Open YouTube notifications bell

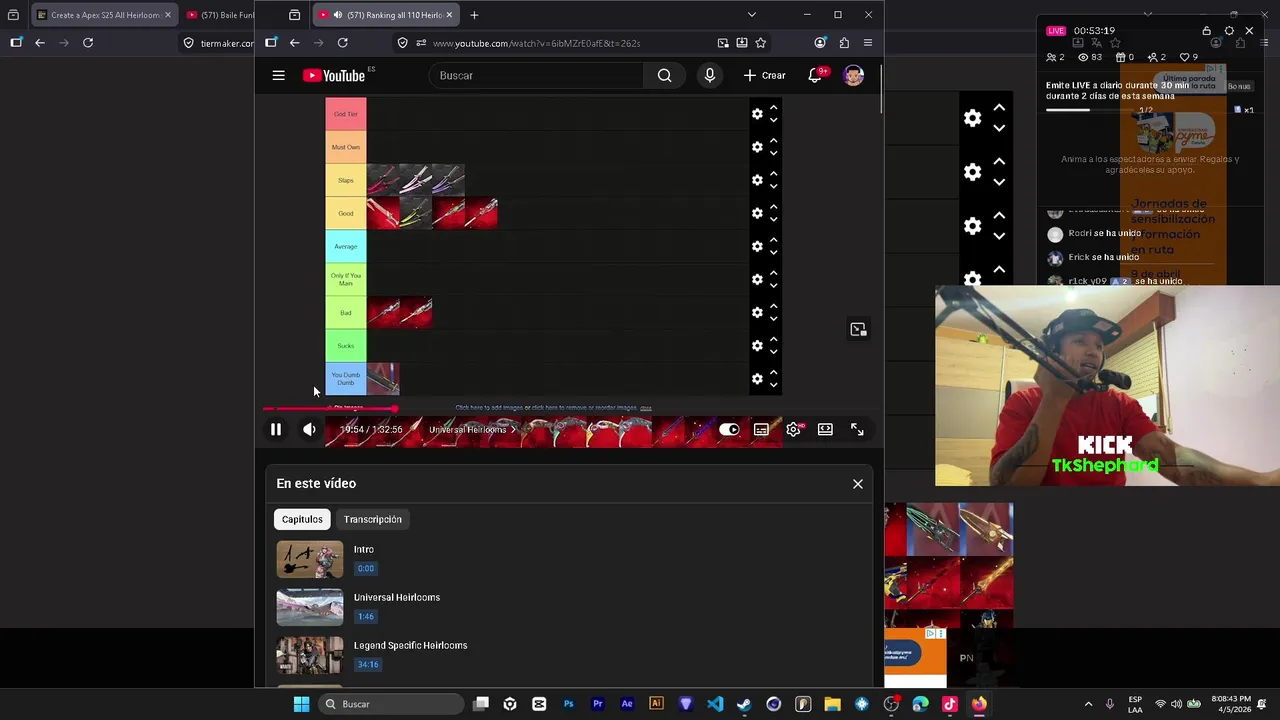tap(815, 75)
